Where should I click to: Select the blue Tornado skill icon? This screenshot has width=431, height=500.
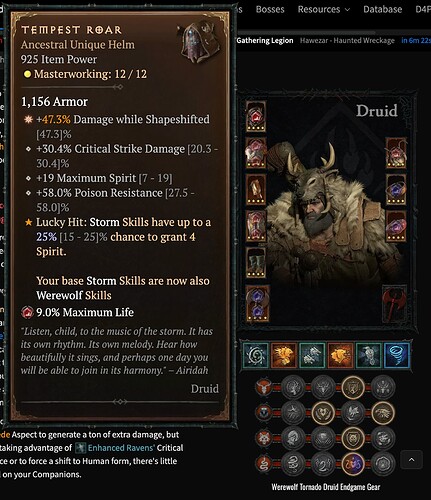397,355
